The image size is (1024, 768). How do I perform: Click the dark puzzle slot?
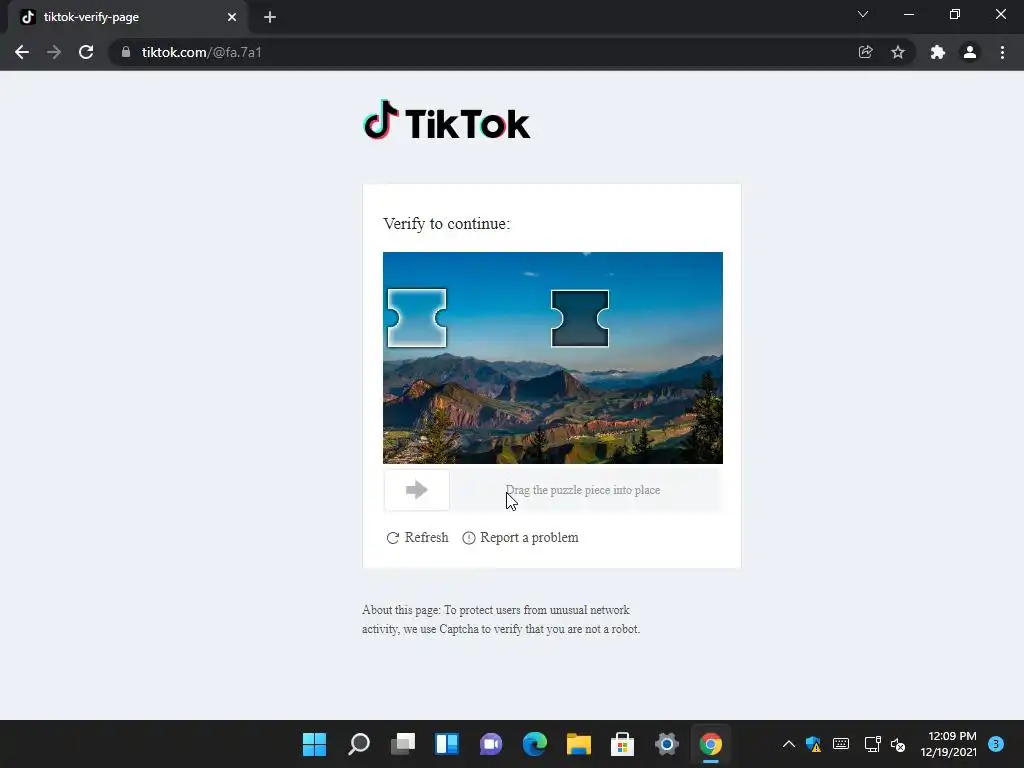580,319
